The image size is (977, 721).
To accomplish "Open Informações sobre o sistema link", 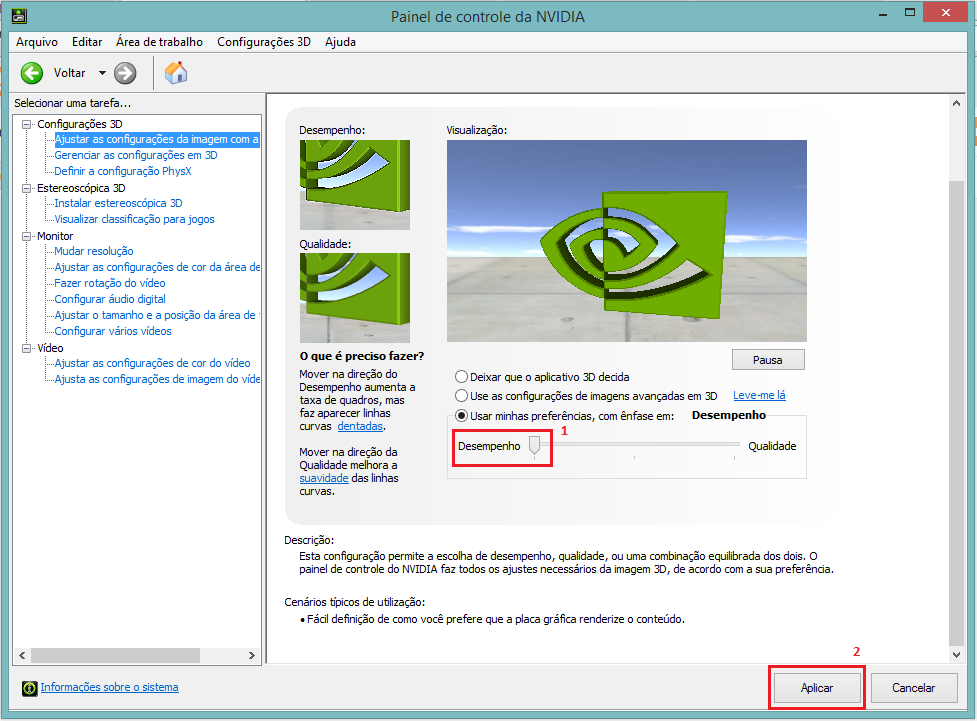I will click(110, 687).
